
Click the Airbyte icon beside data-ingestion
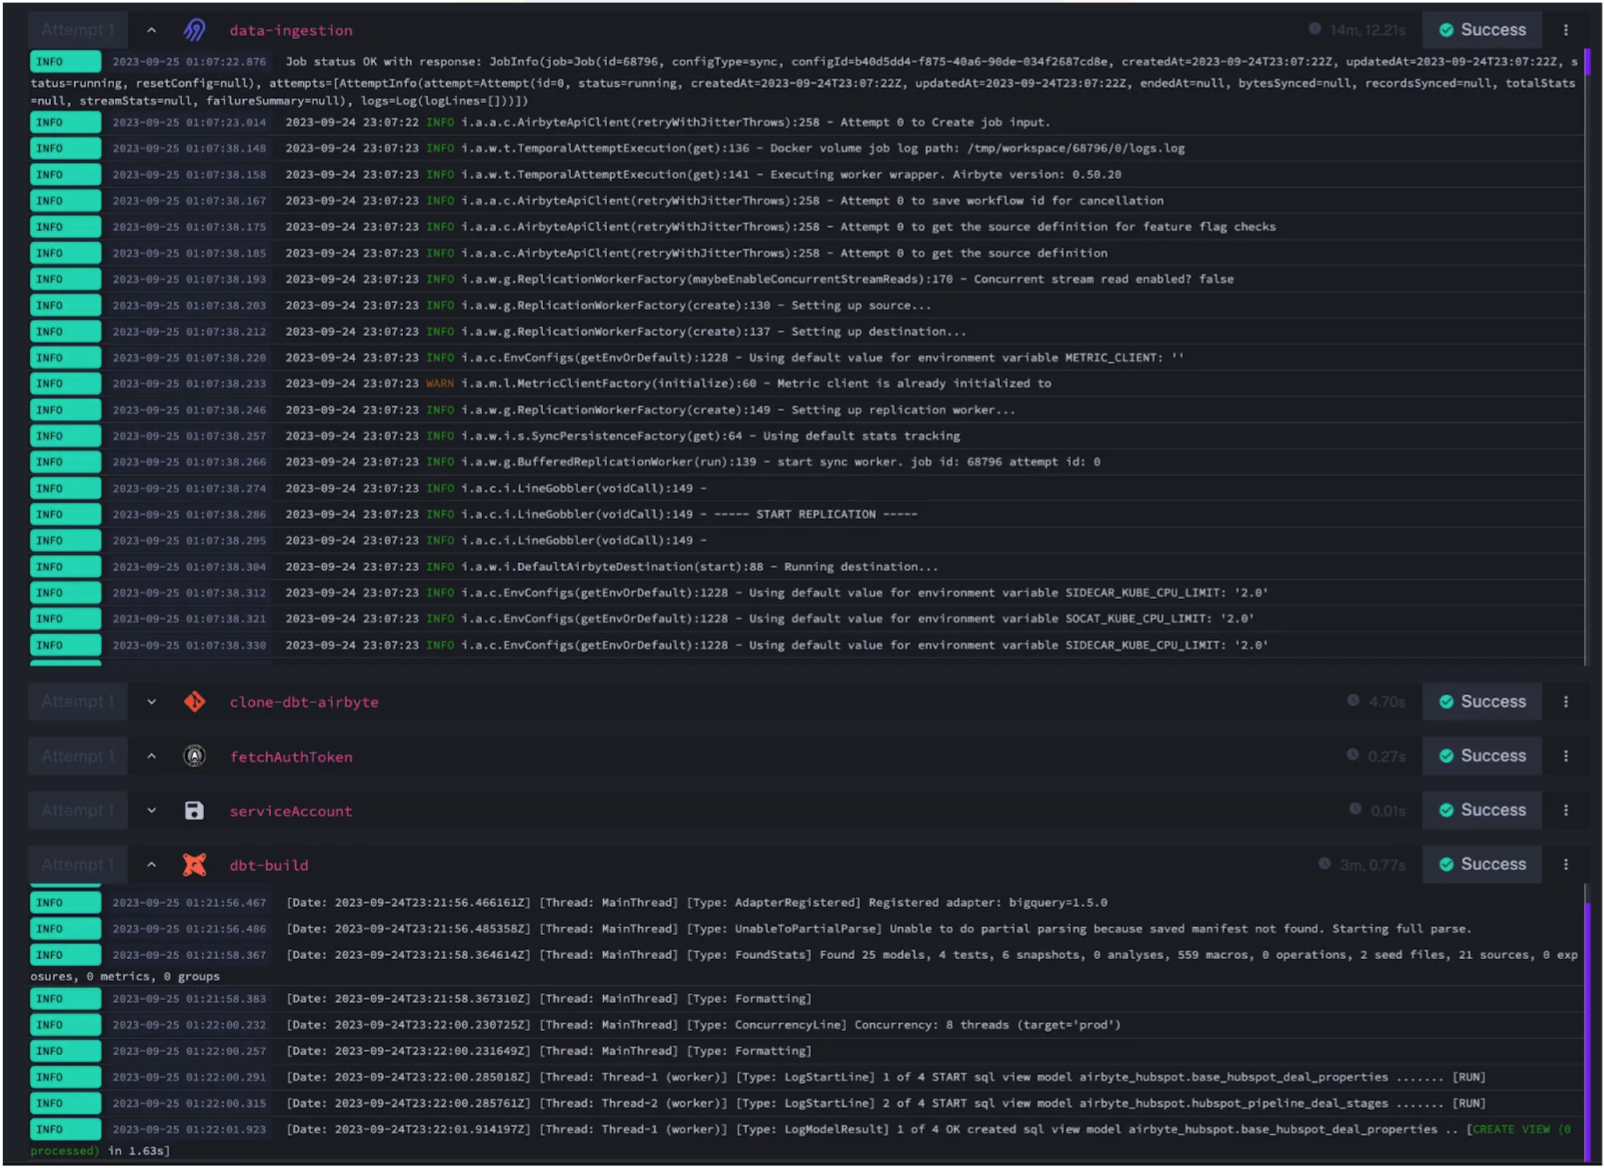click(194, 29)
